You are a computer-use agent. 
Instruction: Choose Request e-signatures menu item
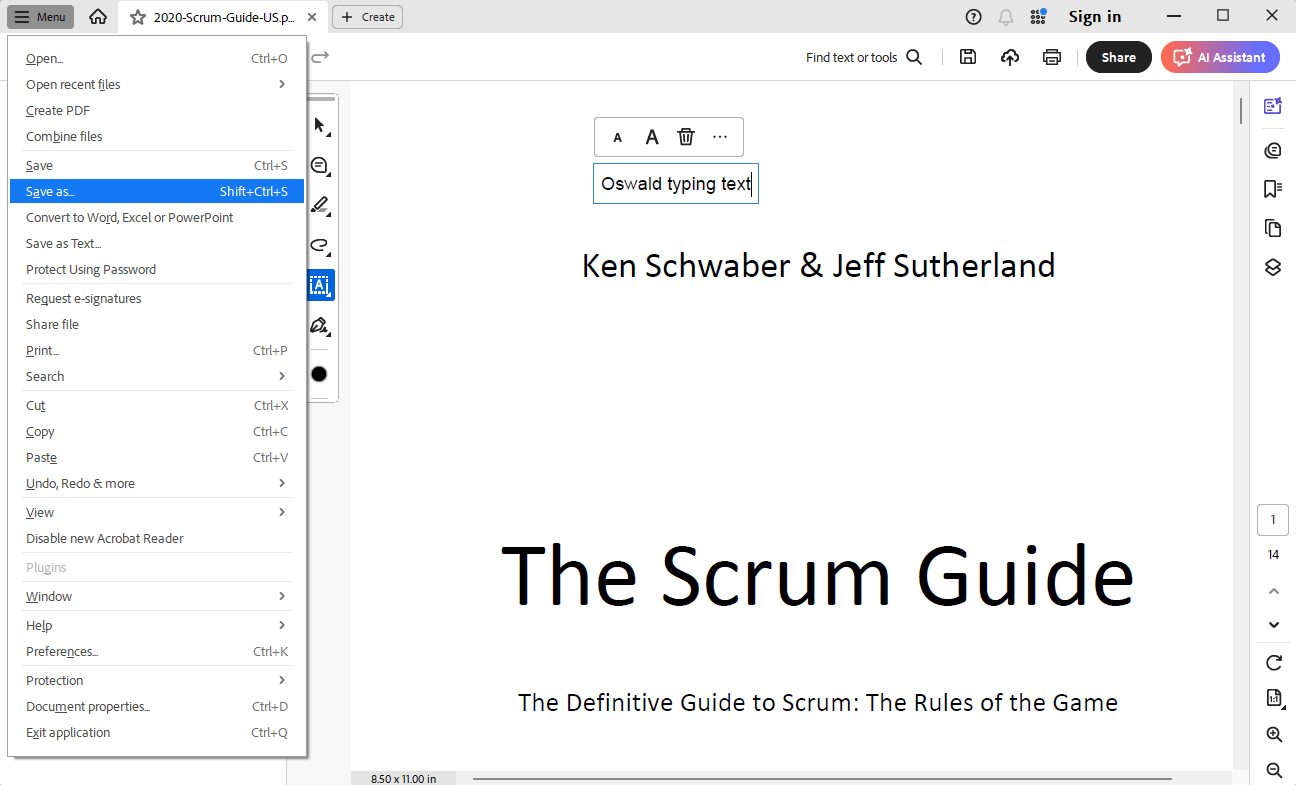[157, 299]
